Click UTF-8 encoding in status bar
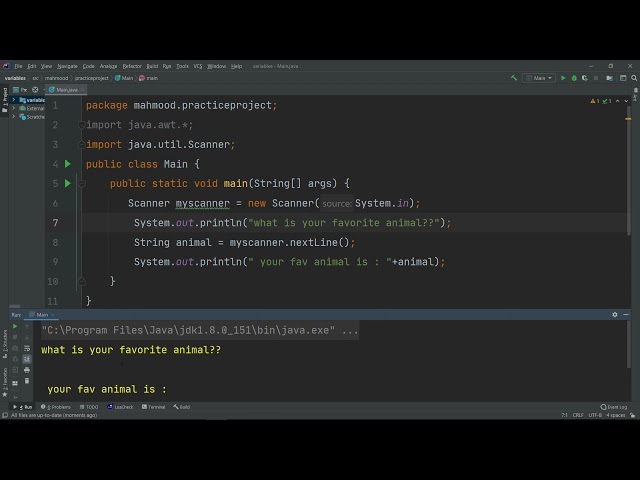The height and width of the screenshot is (480, 640). 595,415
